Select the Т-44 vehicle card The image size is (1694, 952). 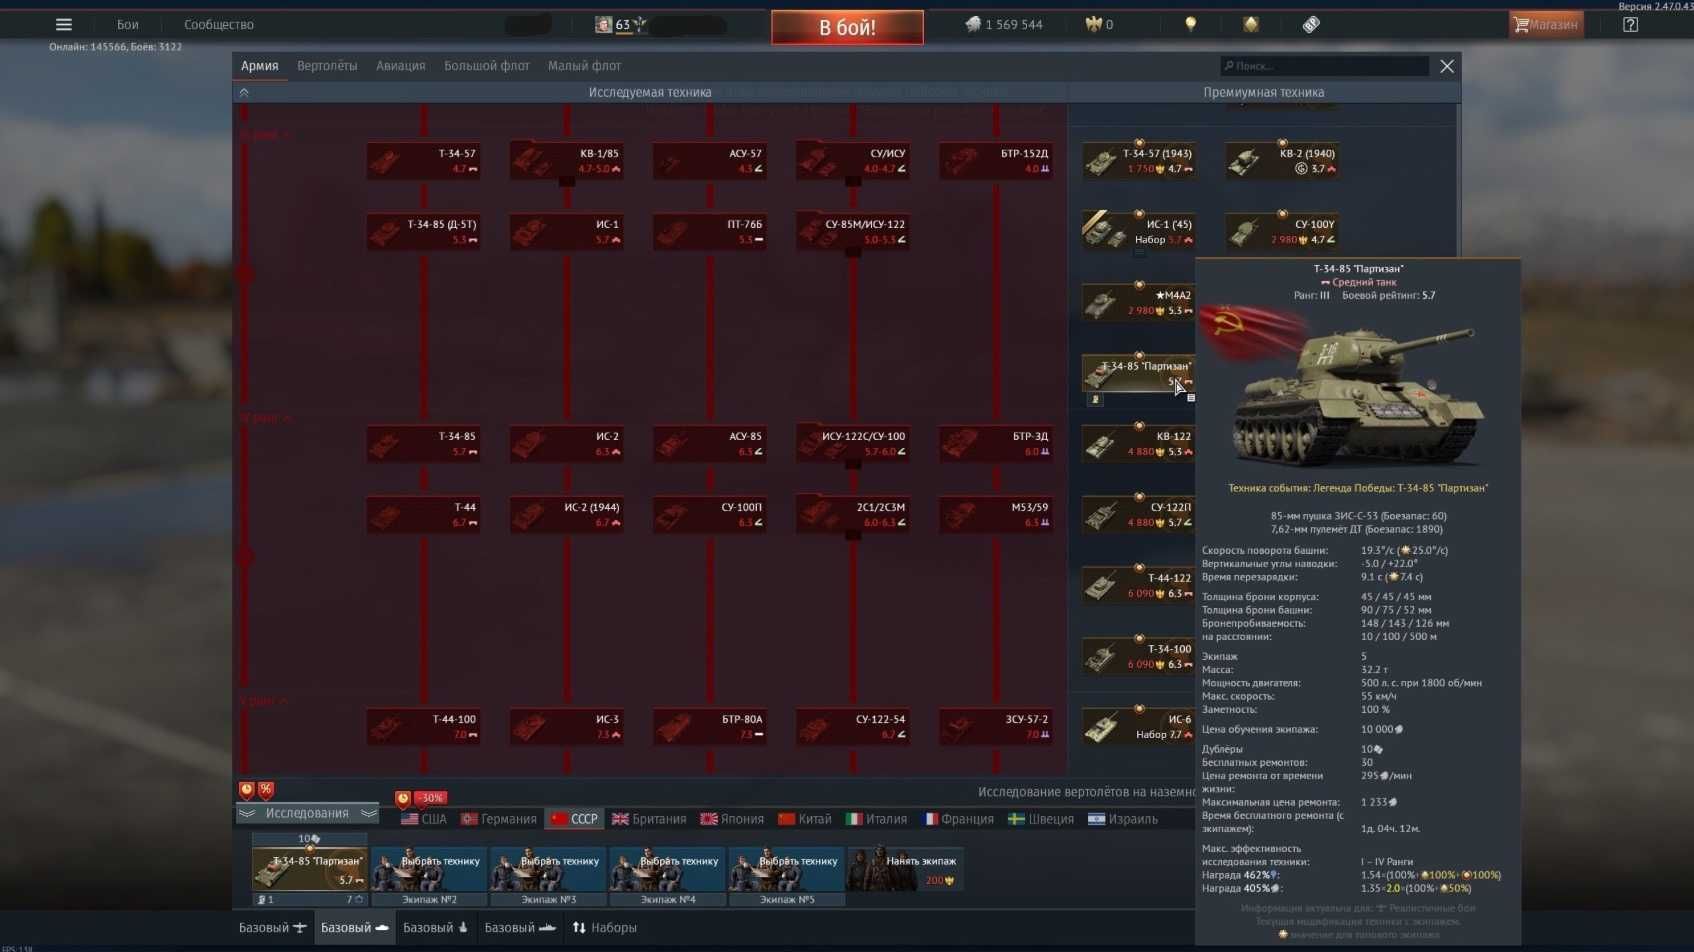pos(423,515)
